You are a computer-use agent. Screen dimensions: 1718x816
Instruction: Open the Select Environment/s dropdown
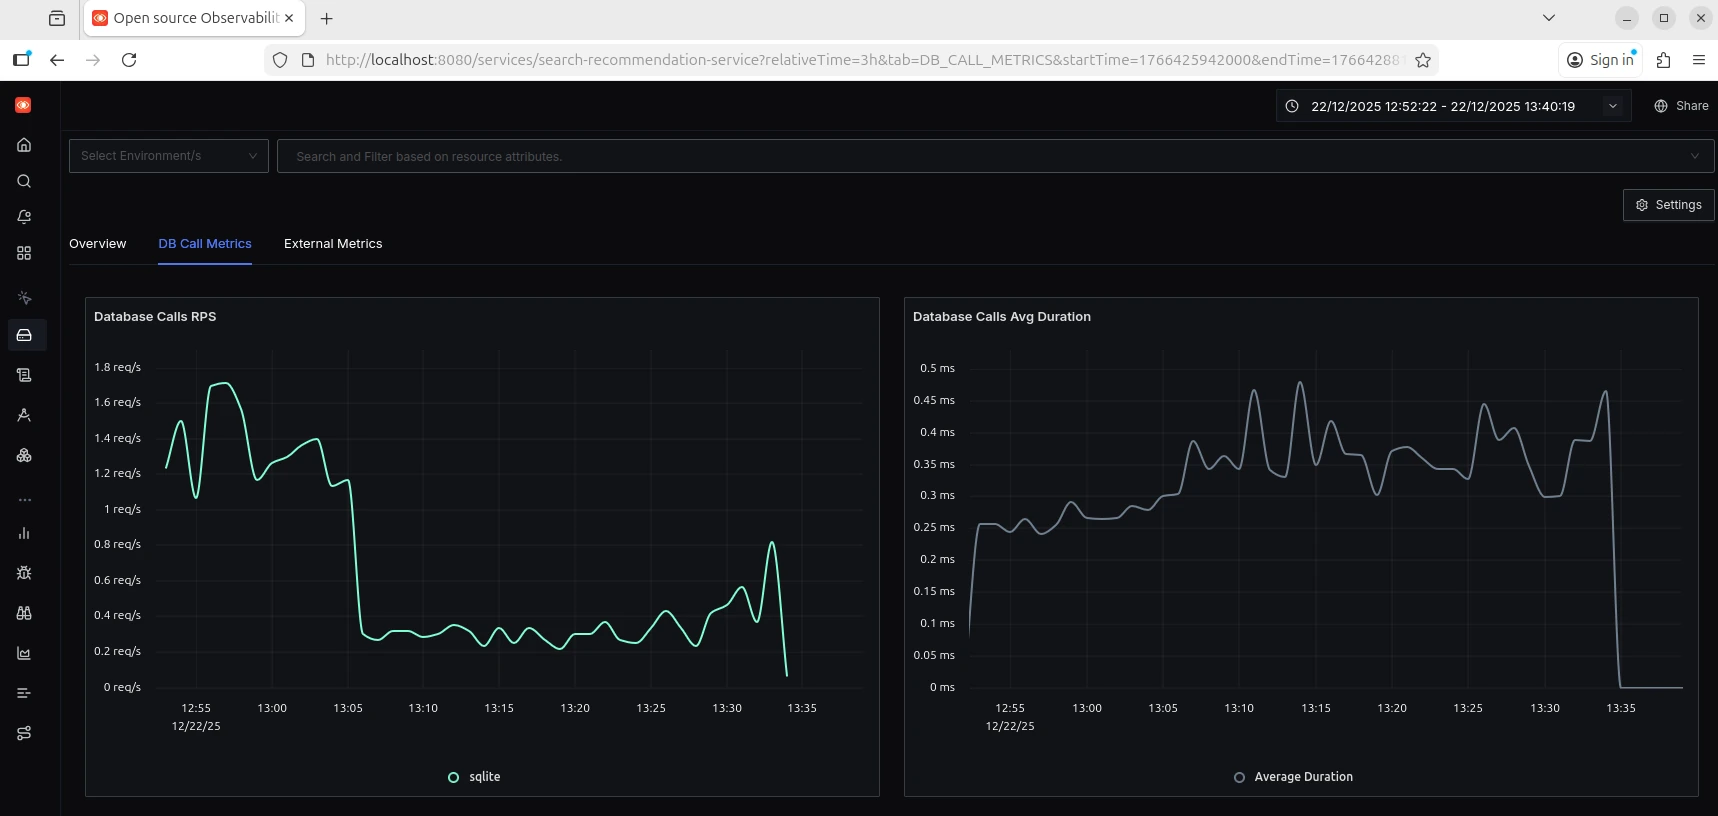[x=168, y=156]
